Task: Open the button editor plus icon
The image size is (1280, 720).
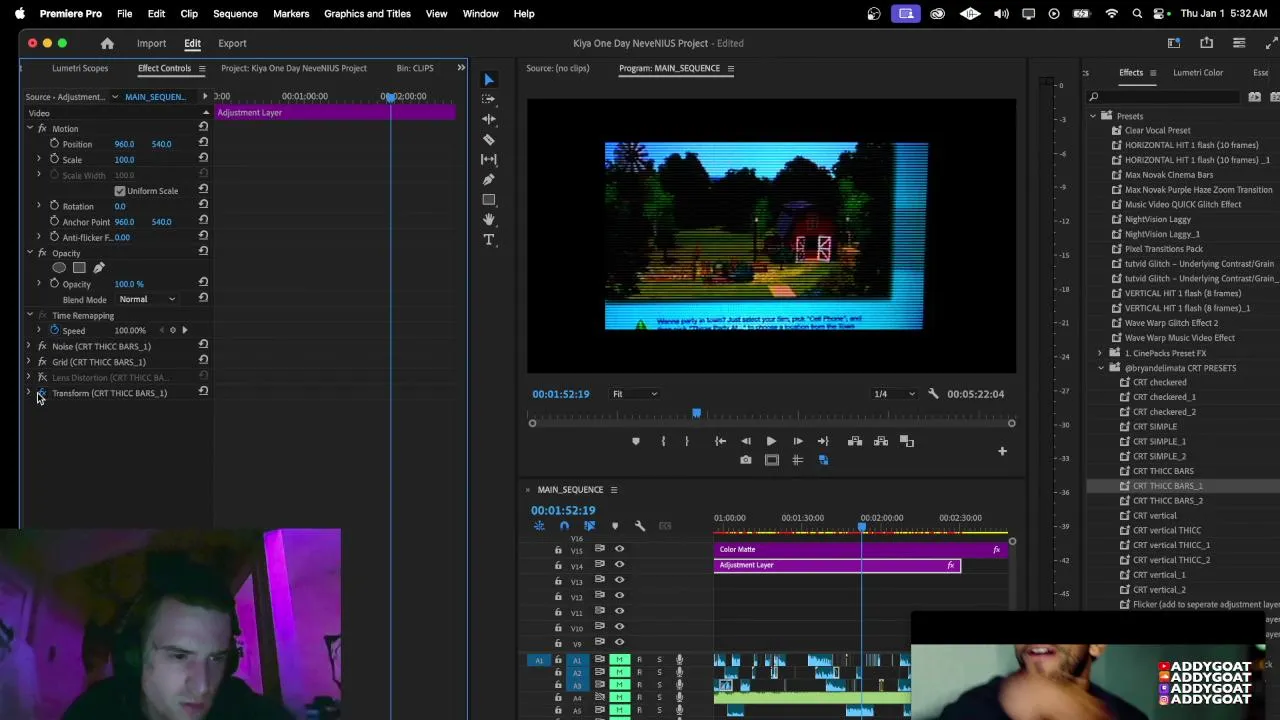Action: point(1002,451)
